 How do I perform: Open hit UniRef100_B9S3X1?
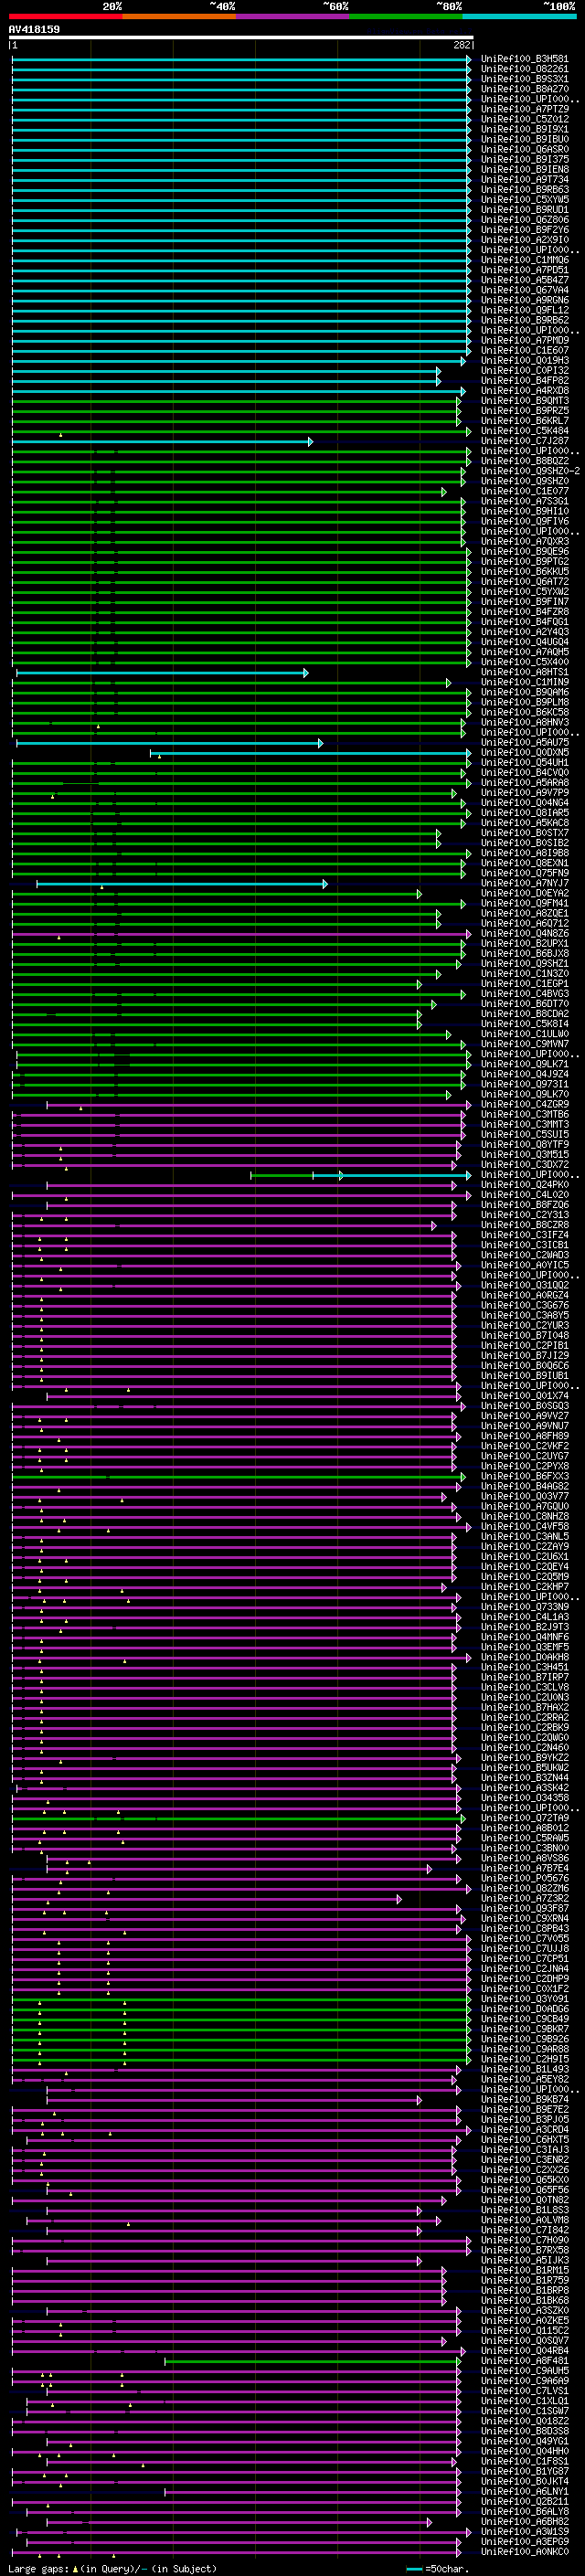[x=525, y=79]
